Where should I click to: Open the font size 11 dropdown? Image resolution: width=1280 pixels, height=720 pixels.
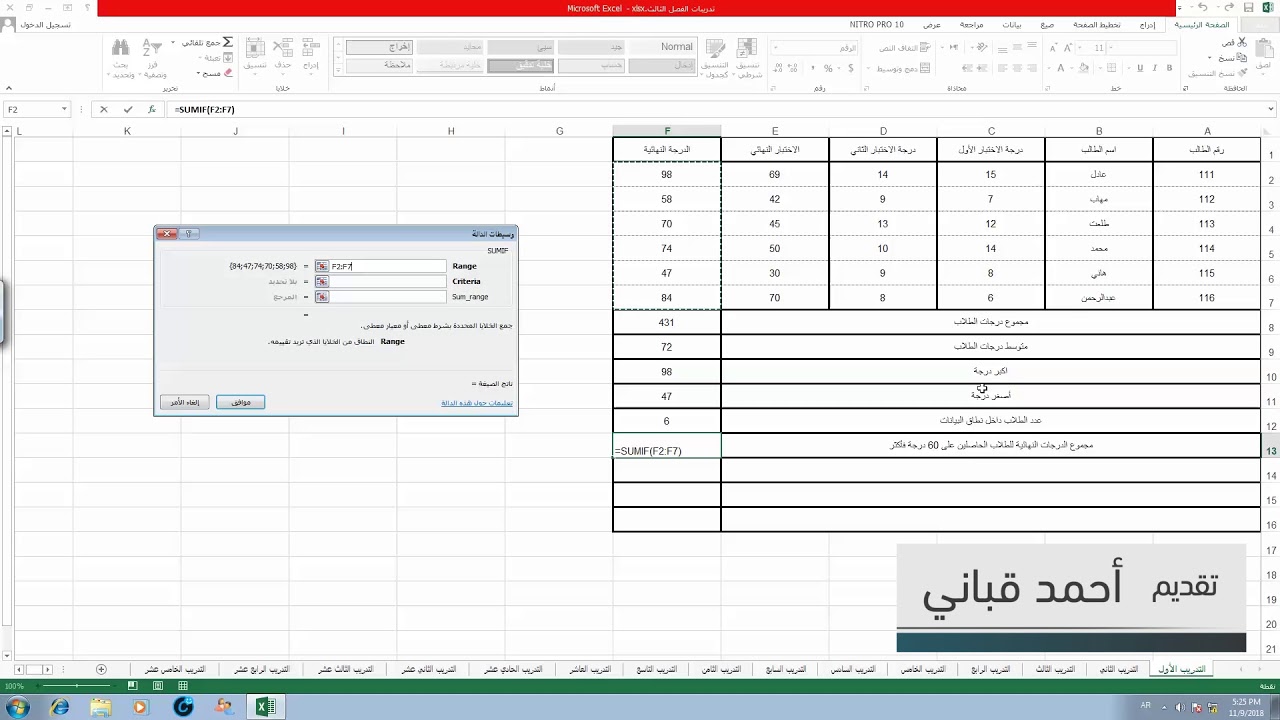[1079, 48]
